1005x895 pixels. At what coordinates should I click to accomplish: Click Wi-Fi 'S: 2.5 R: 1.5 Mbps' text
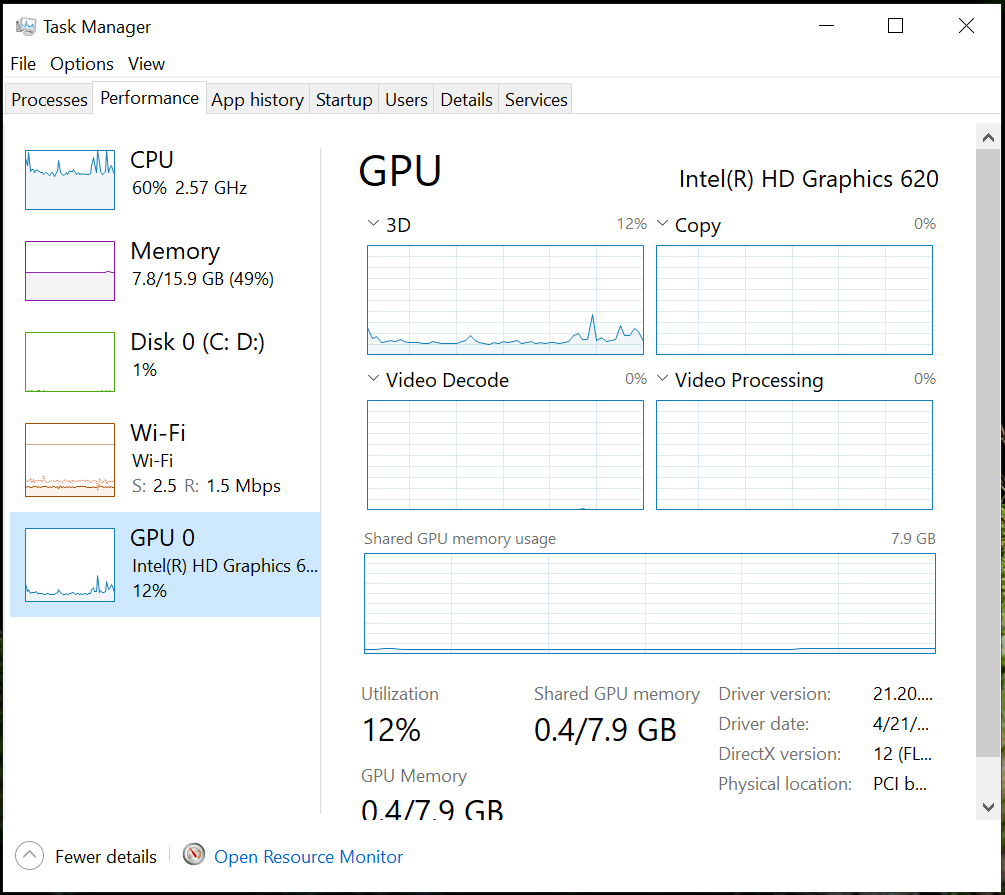[206, 486]
